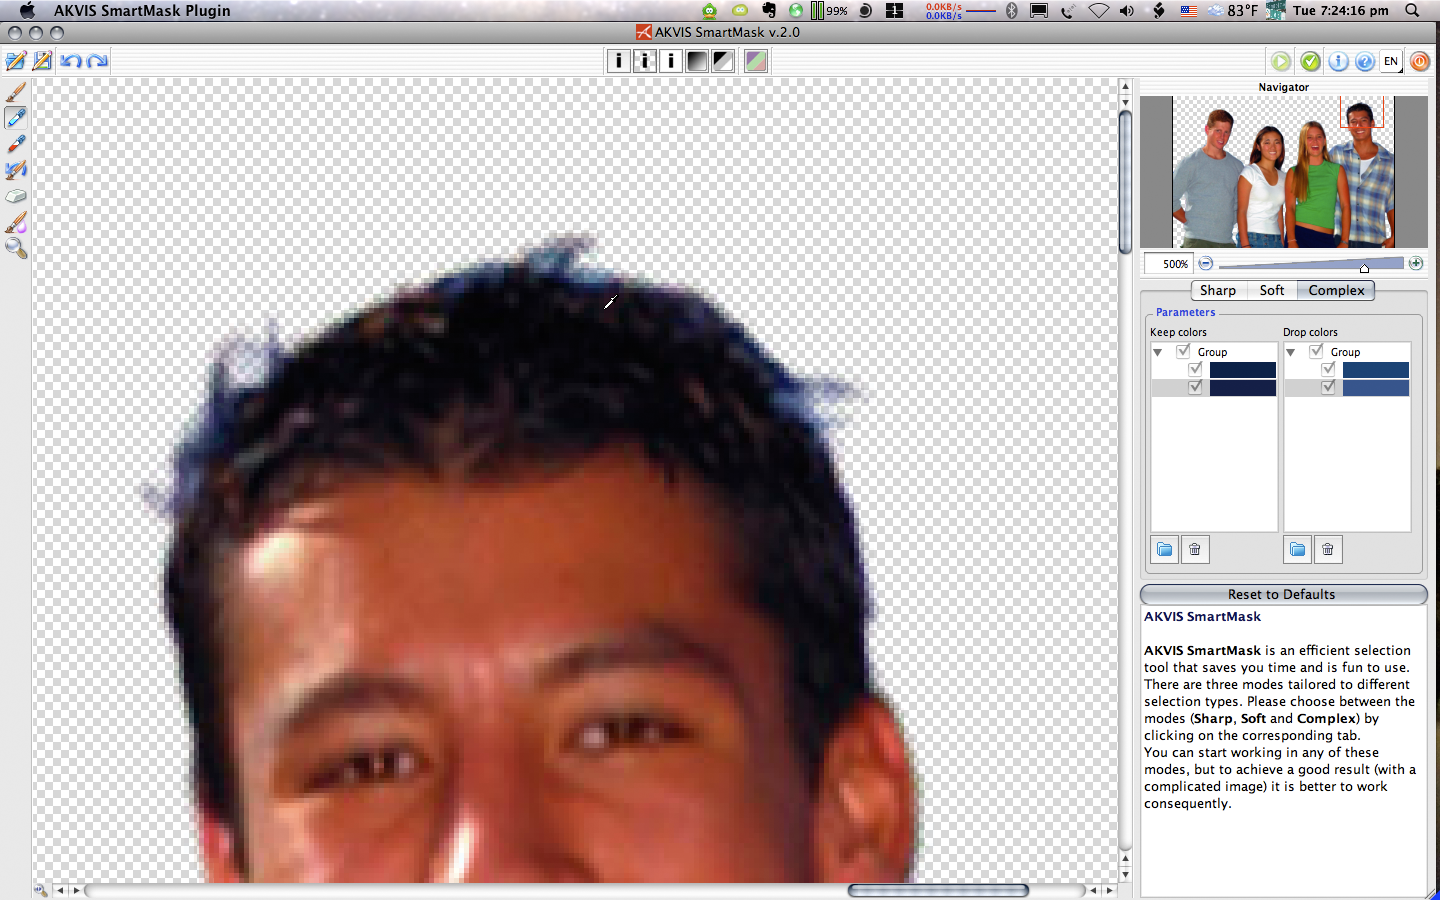Select the blue pencil tool
The height and width of the screenshot is (900, 1440).
point(16,118)
